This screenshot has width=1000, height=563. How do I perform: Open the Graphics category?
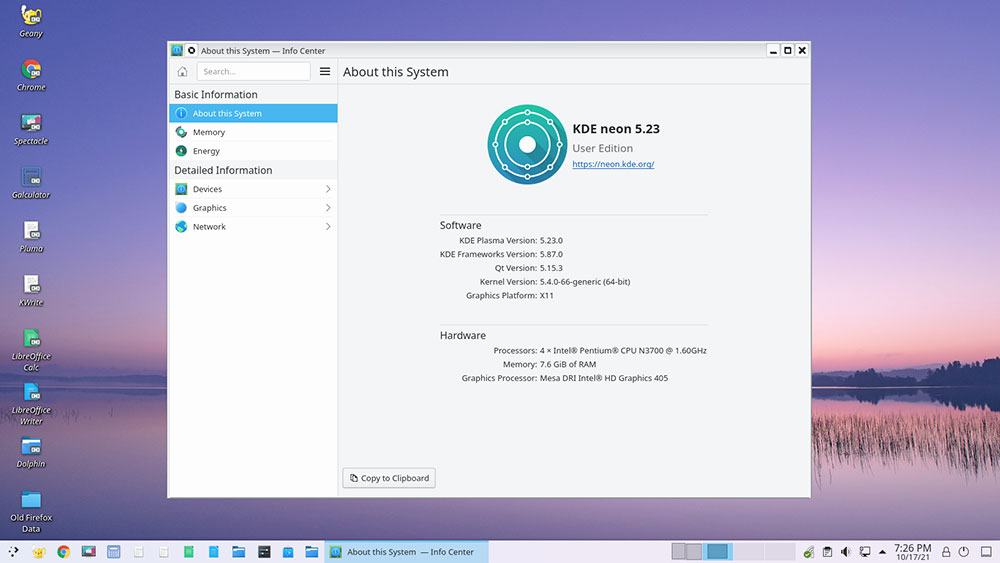[253, 208]
